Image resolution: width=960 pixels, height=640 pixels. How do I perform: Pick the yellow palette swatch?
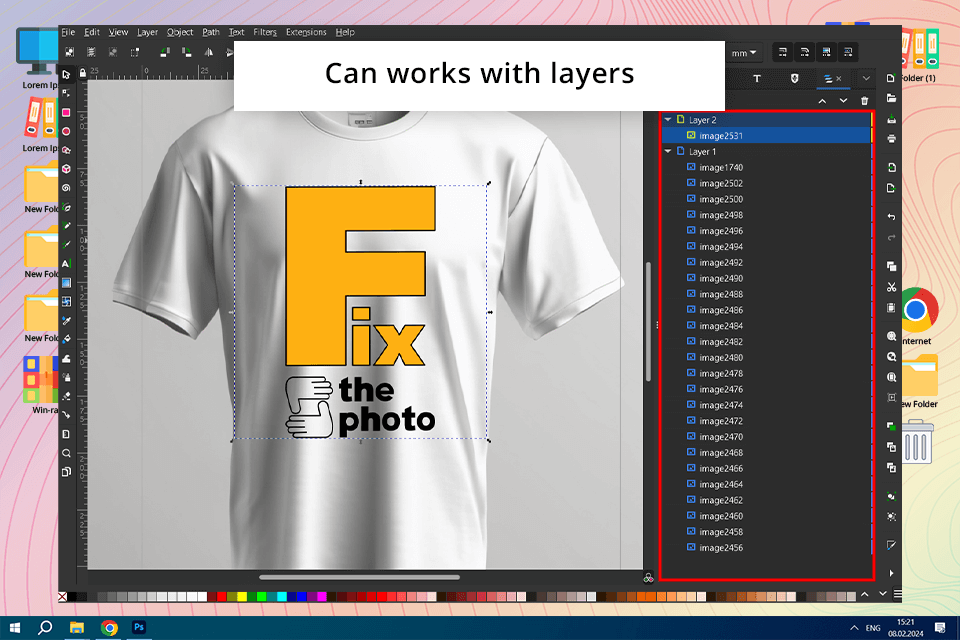(242, 597)
